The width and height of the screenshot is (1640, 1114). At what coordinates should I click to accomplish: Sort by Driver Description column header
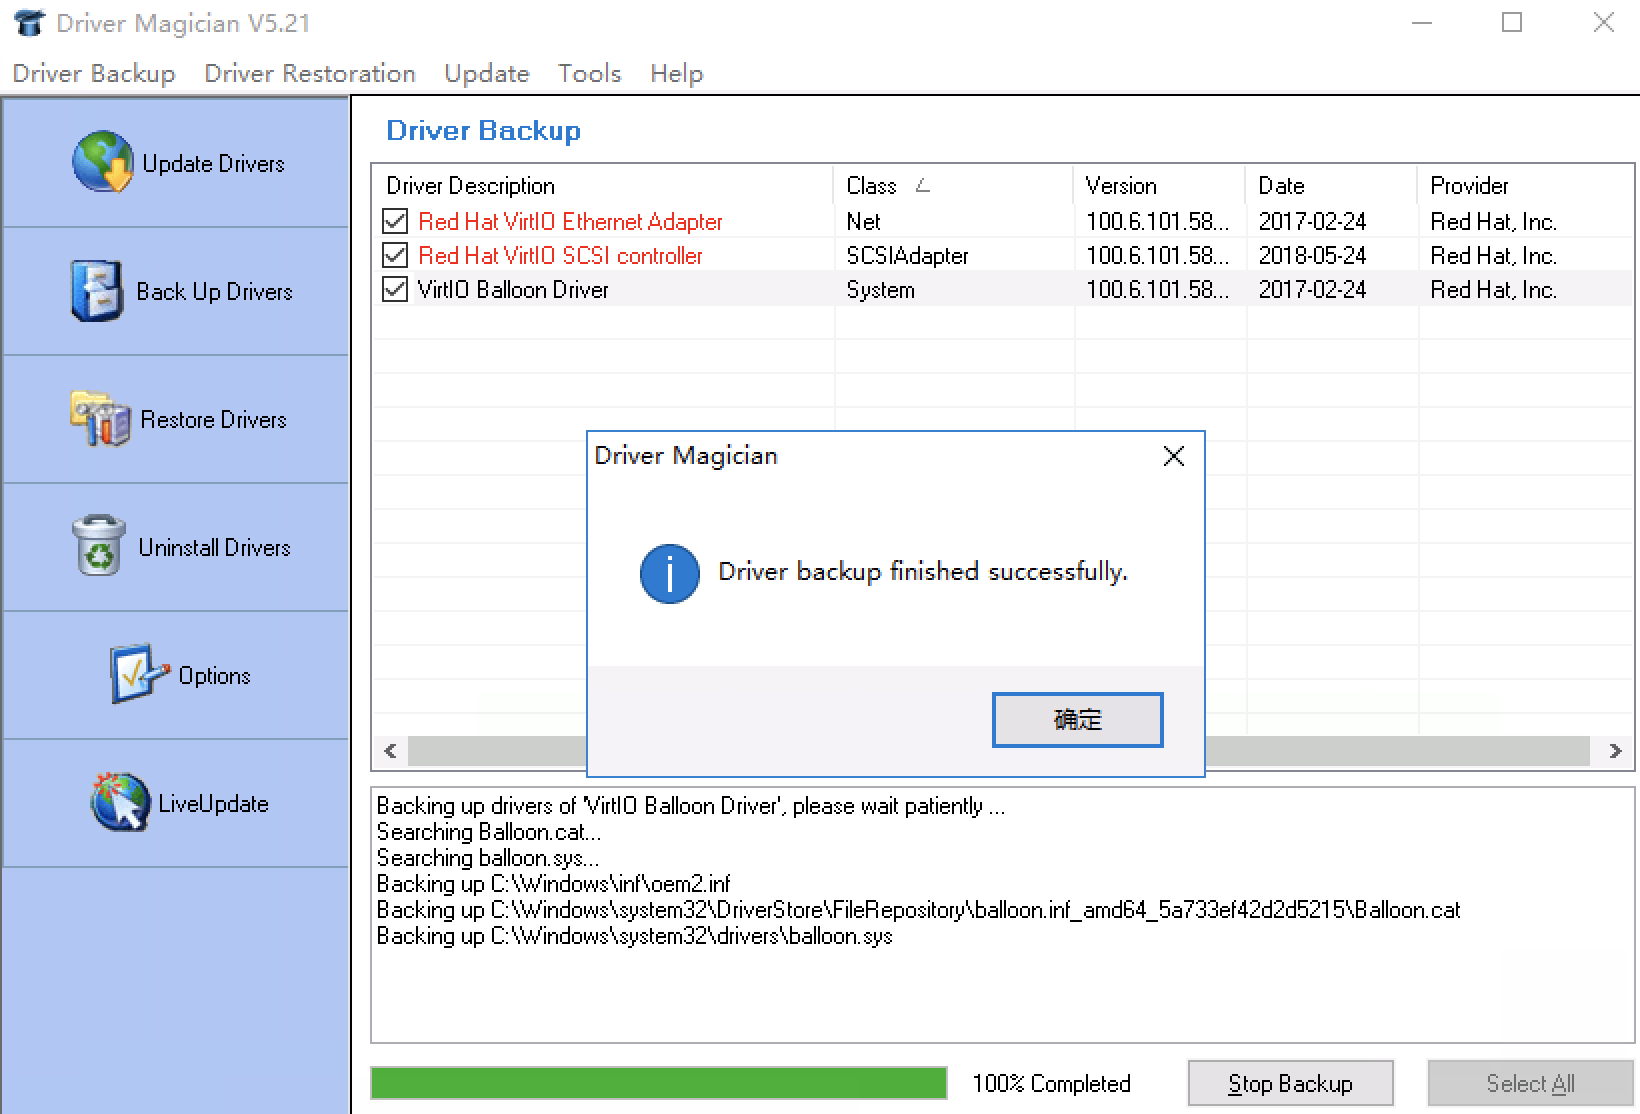tap(603, 185)
